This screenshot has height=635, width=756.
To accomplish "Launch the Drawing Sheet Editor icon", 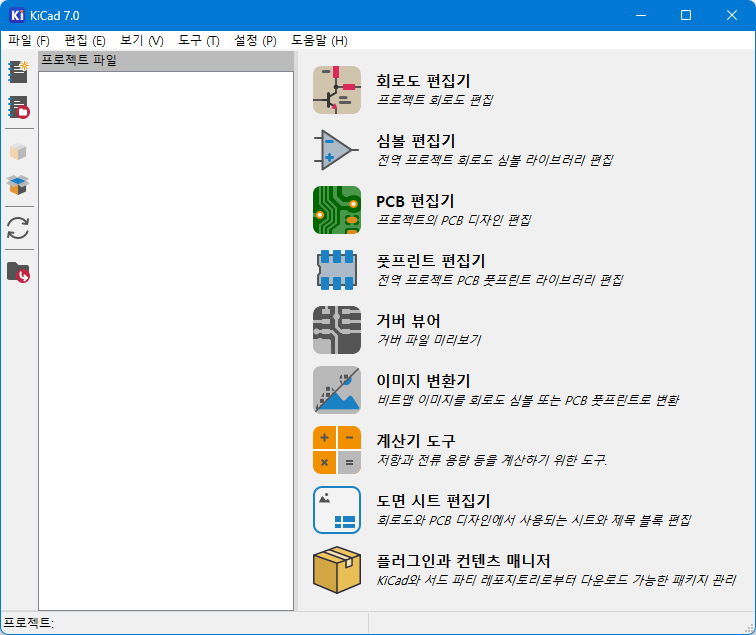I will [x=337, y=510].
